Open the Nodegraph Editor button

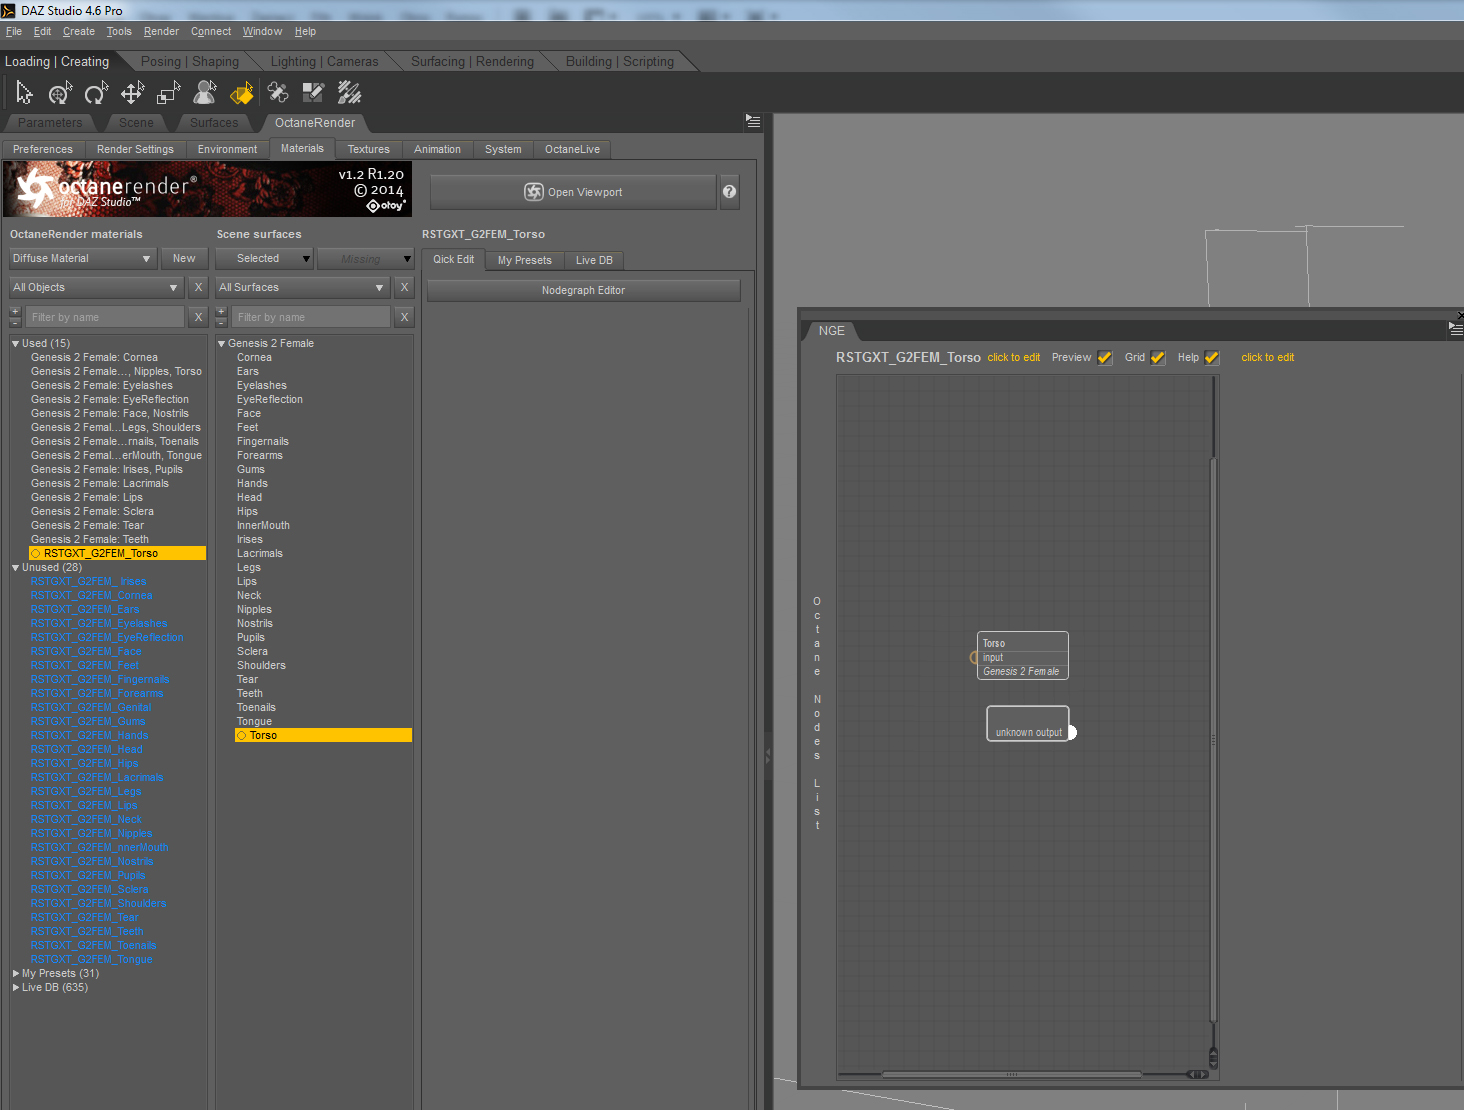pos(583,291)
